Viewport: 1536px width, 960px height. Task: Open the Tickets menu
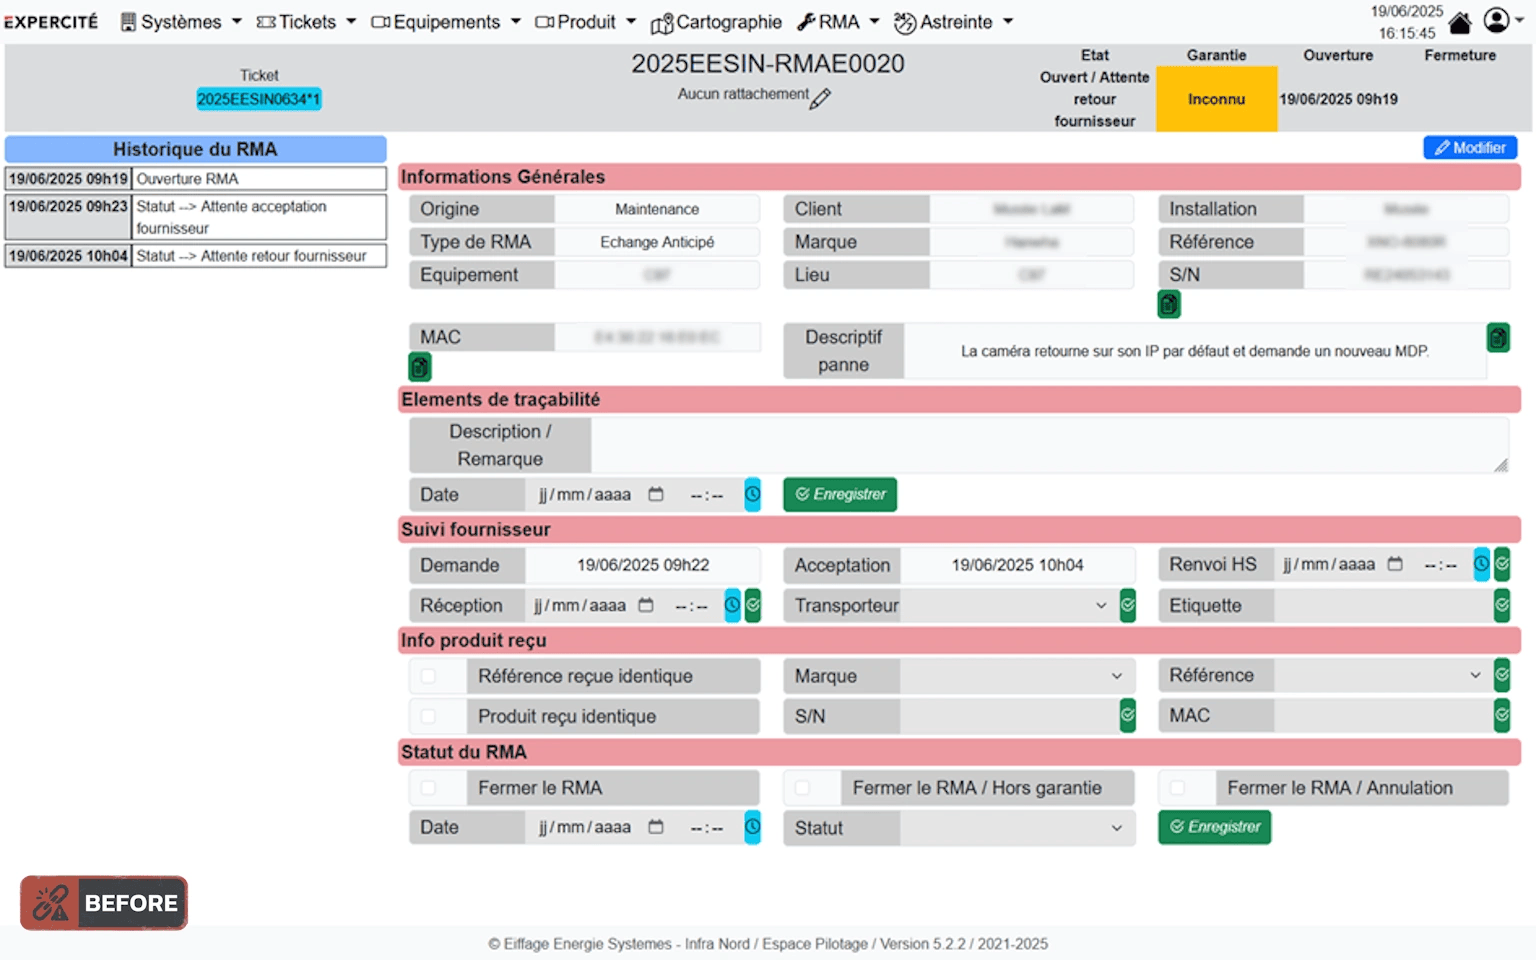[306, 22]
